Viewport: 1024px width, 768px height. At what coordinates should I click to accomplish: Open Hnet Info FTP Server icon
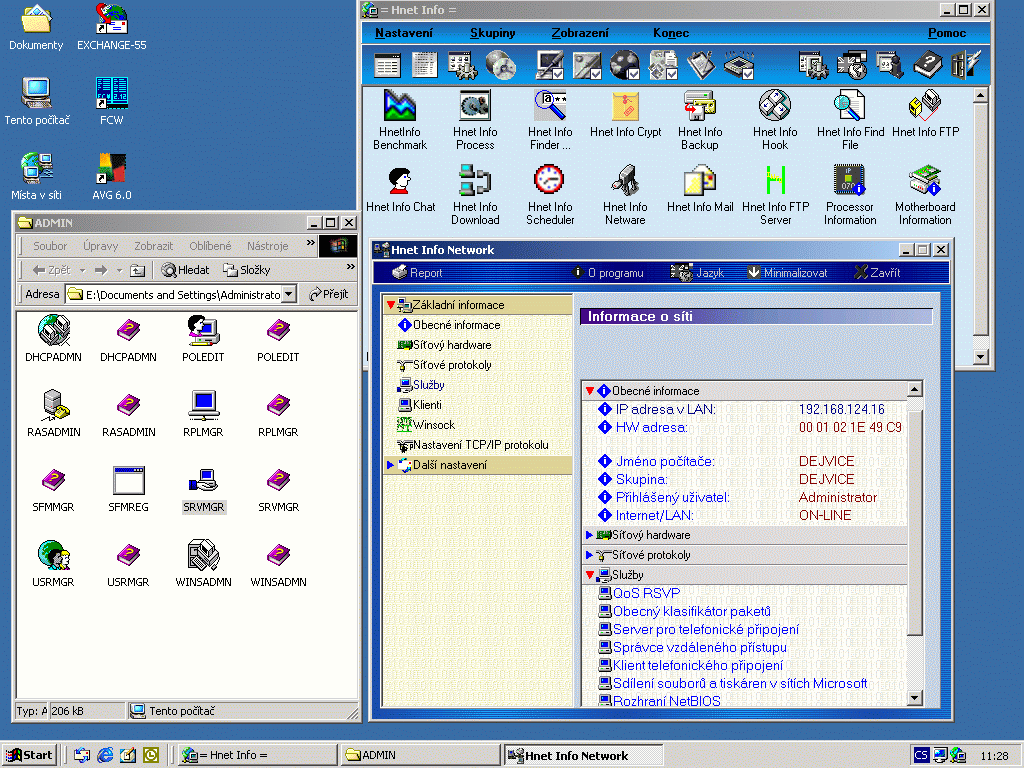775,181
